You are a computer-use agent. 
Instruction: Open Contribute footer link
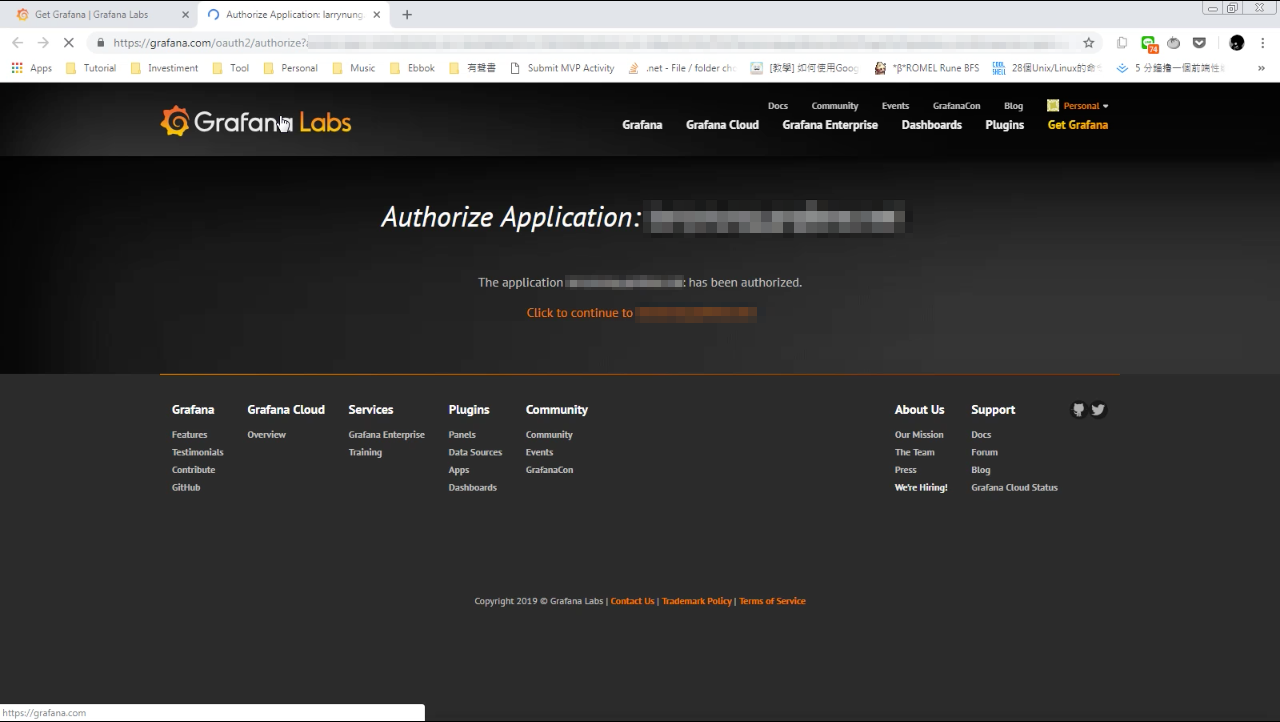coord(193,470)
